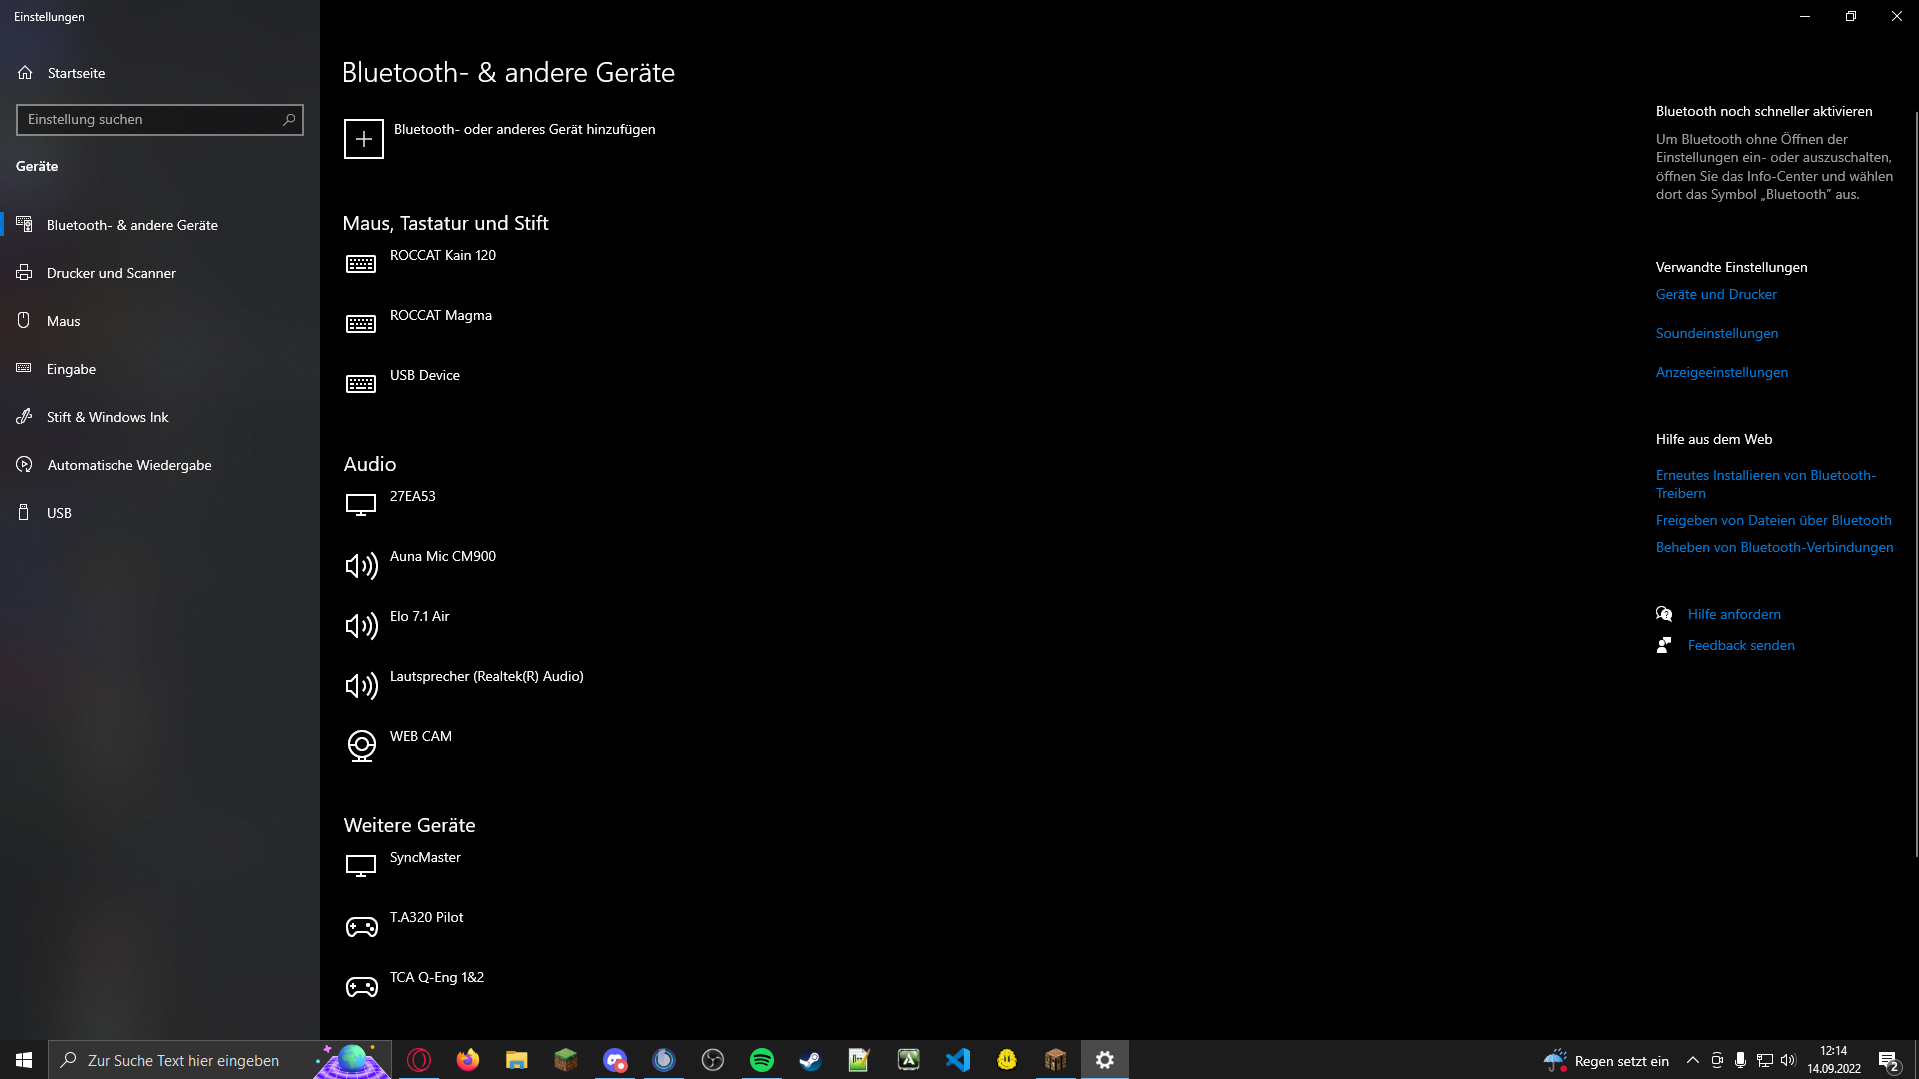
Task: Open Firefox from the taskbar
Action: coord(467,1060)
